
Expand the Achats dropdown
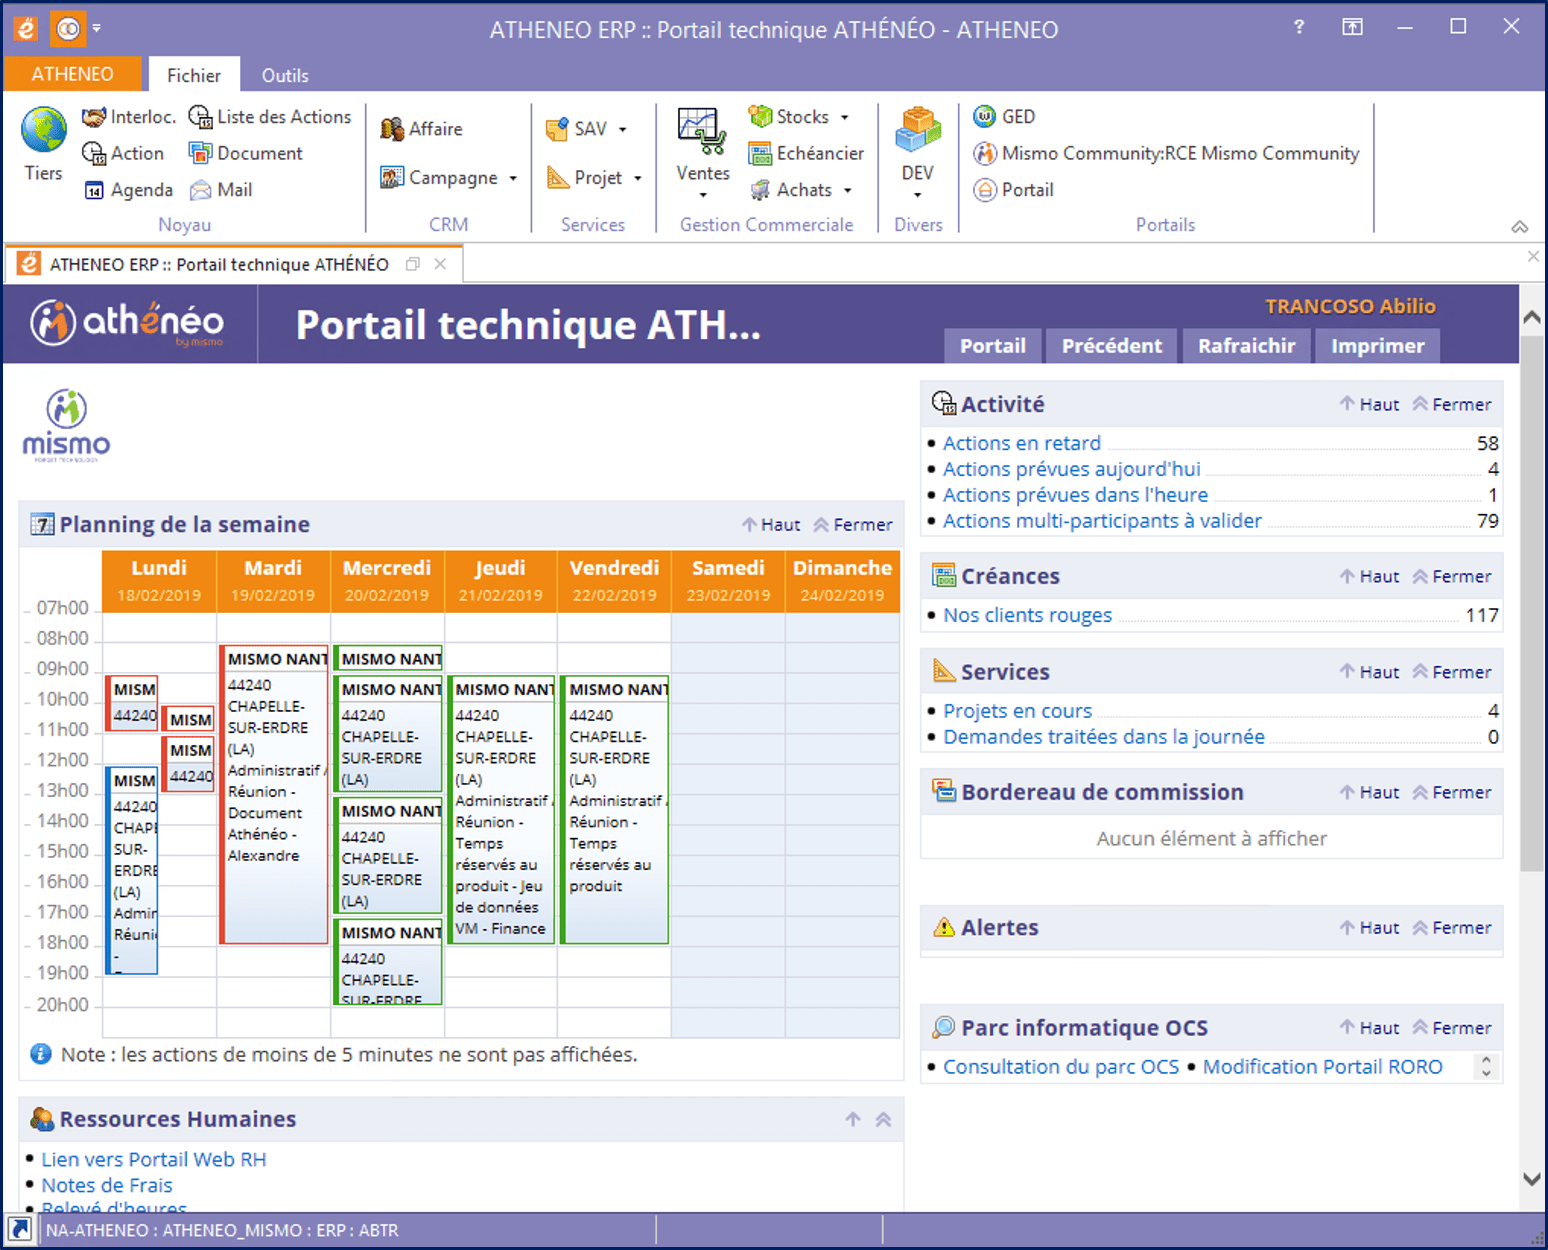[x=847, y=190]
